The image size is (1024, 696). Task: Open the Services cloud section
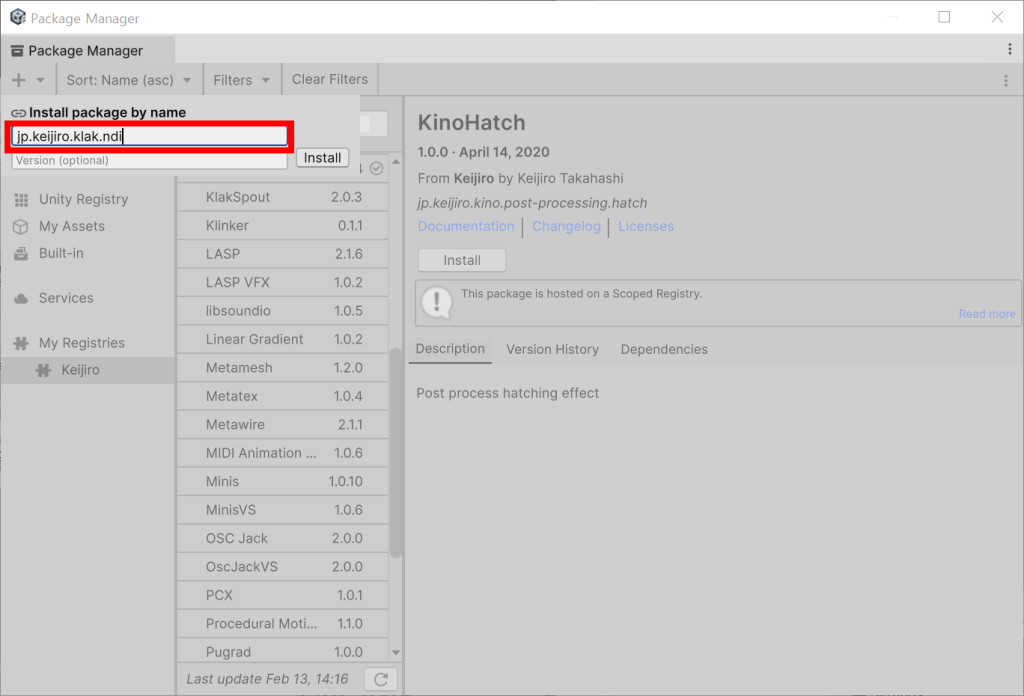click(66, 298)
